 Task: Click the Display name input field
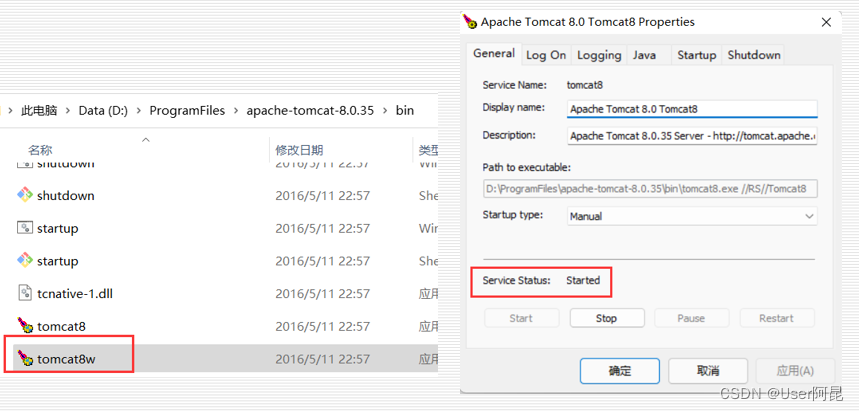(x=692, y=109)
